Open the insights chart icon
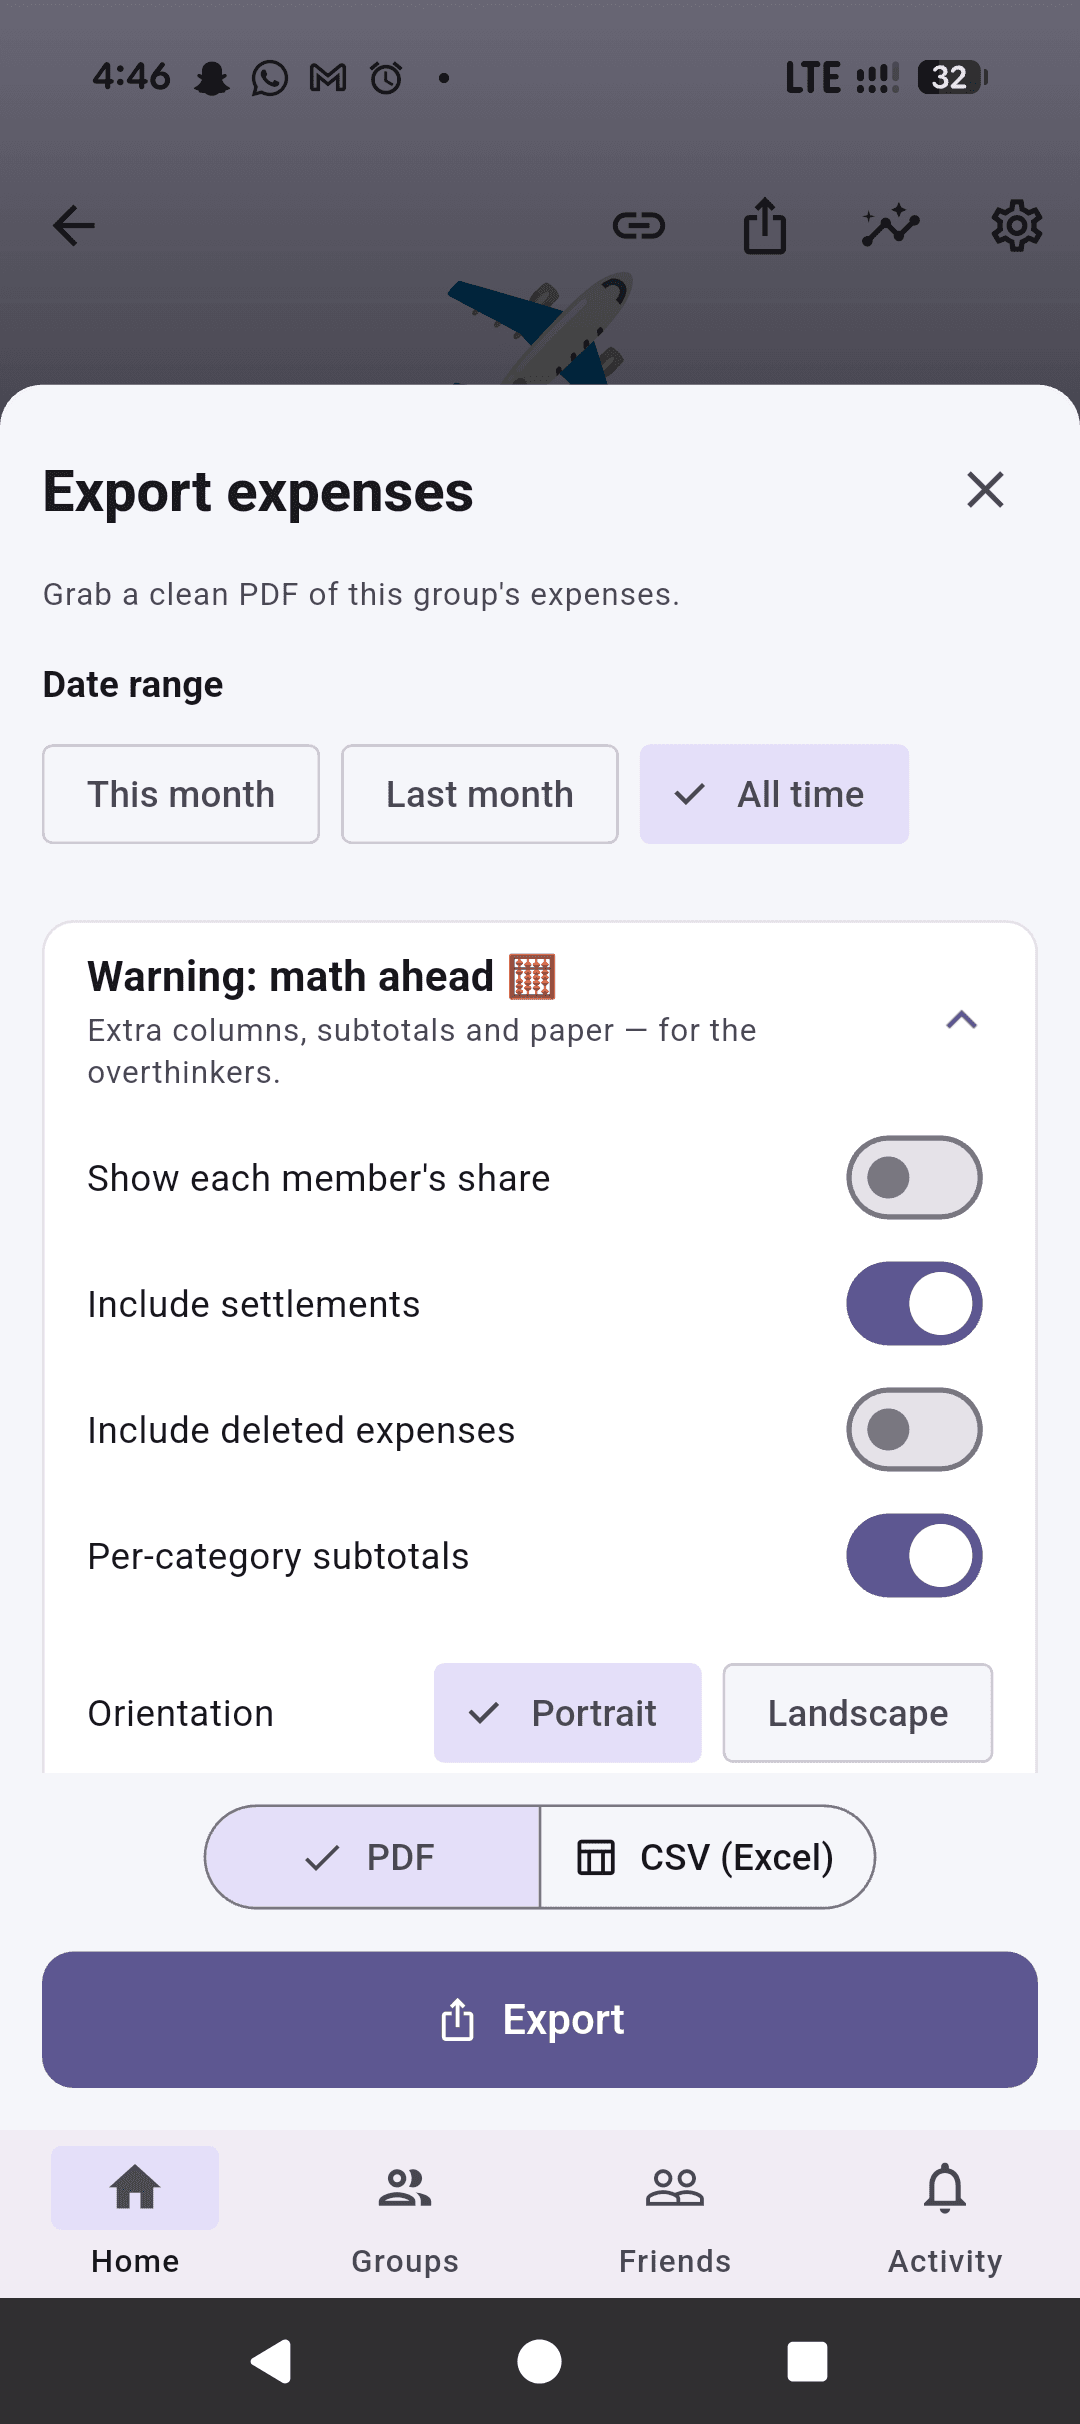1080x2424 pixels. click(891, 226)
